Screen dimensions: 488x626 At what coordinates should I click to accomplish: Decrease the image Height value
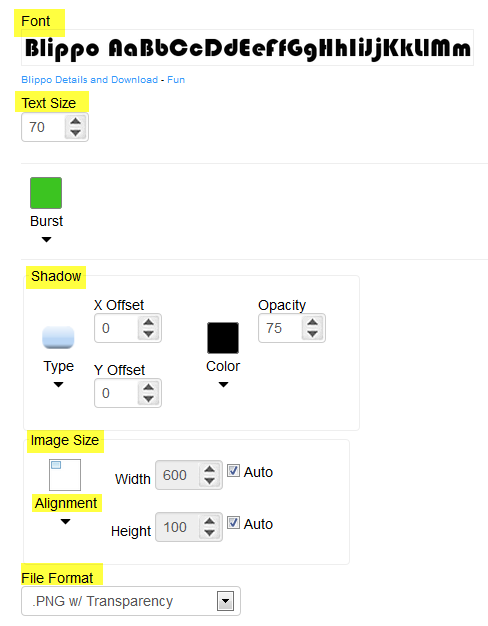pyautogui.click(x=209, y=533)
